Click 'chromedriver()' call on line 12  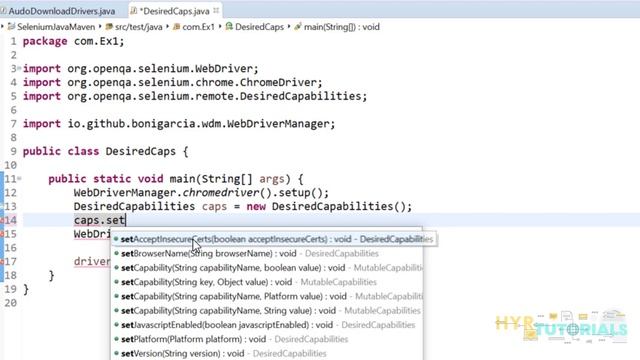tap(227, 193)
